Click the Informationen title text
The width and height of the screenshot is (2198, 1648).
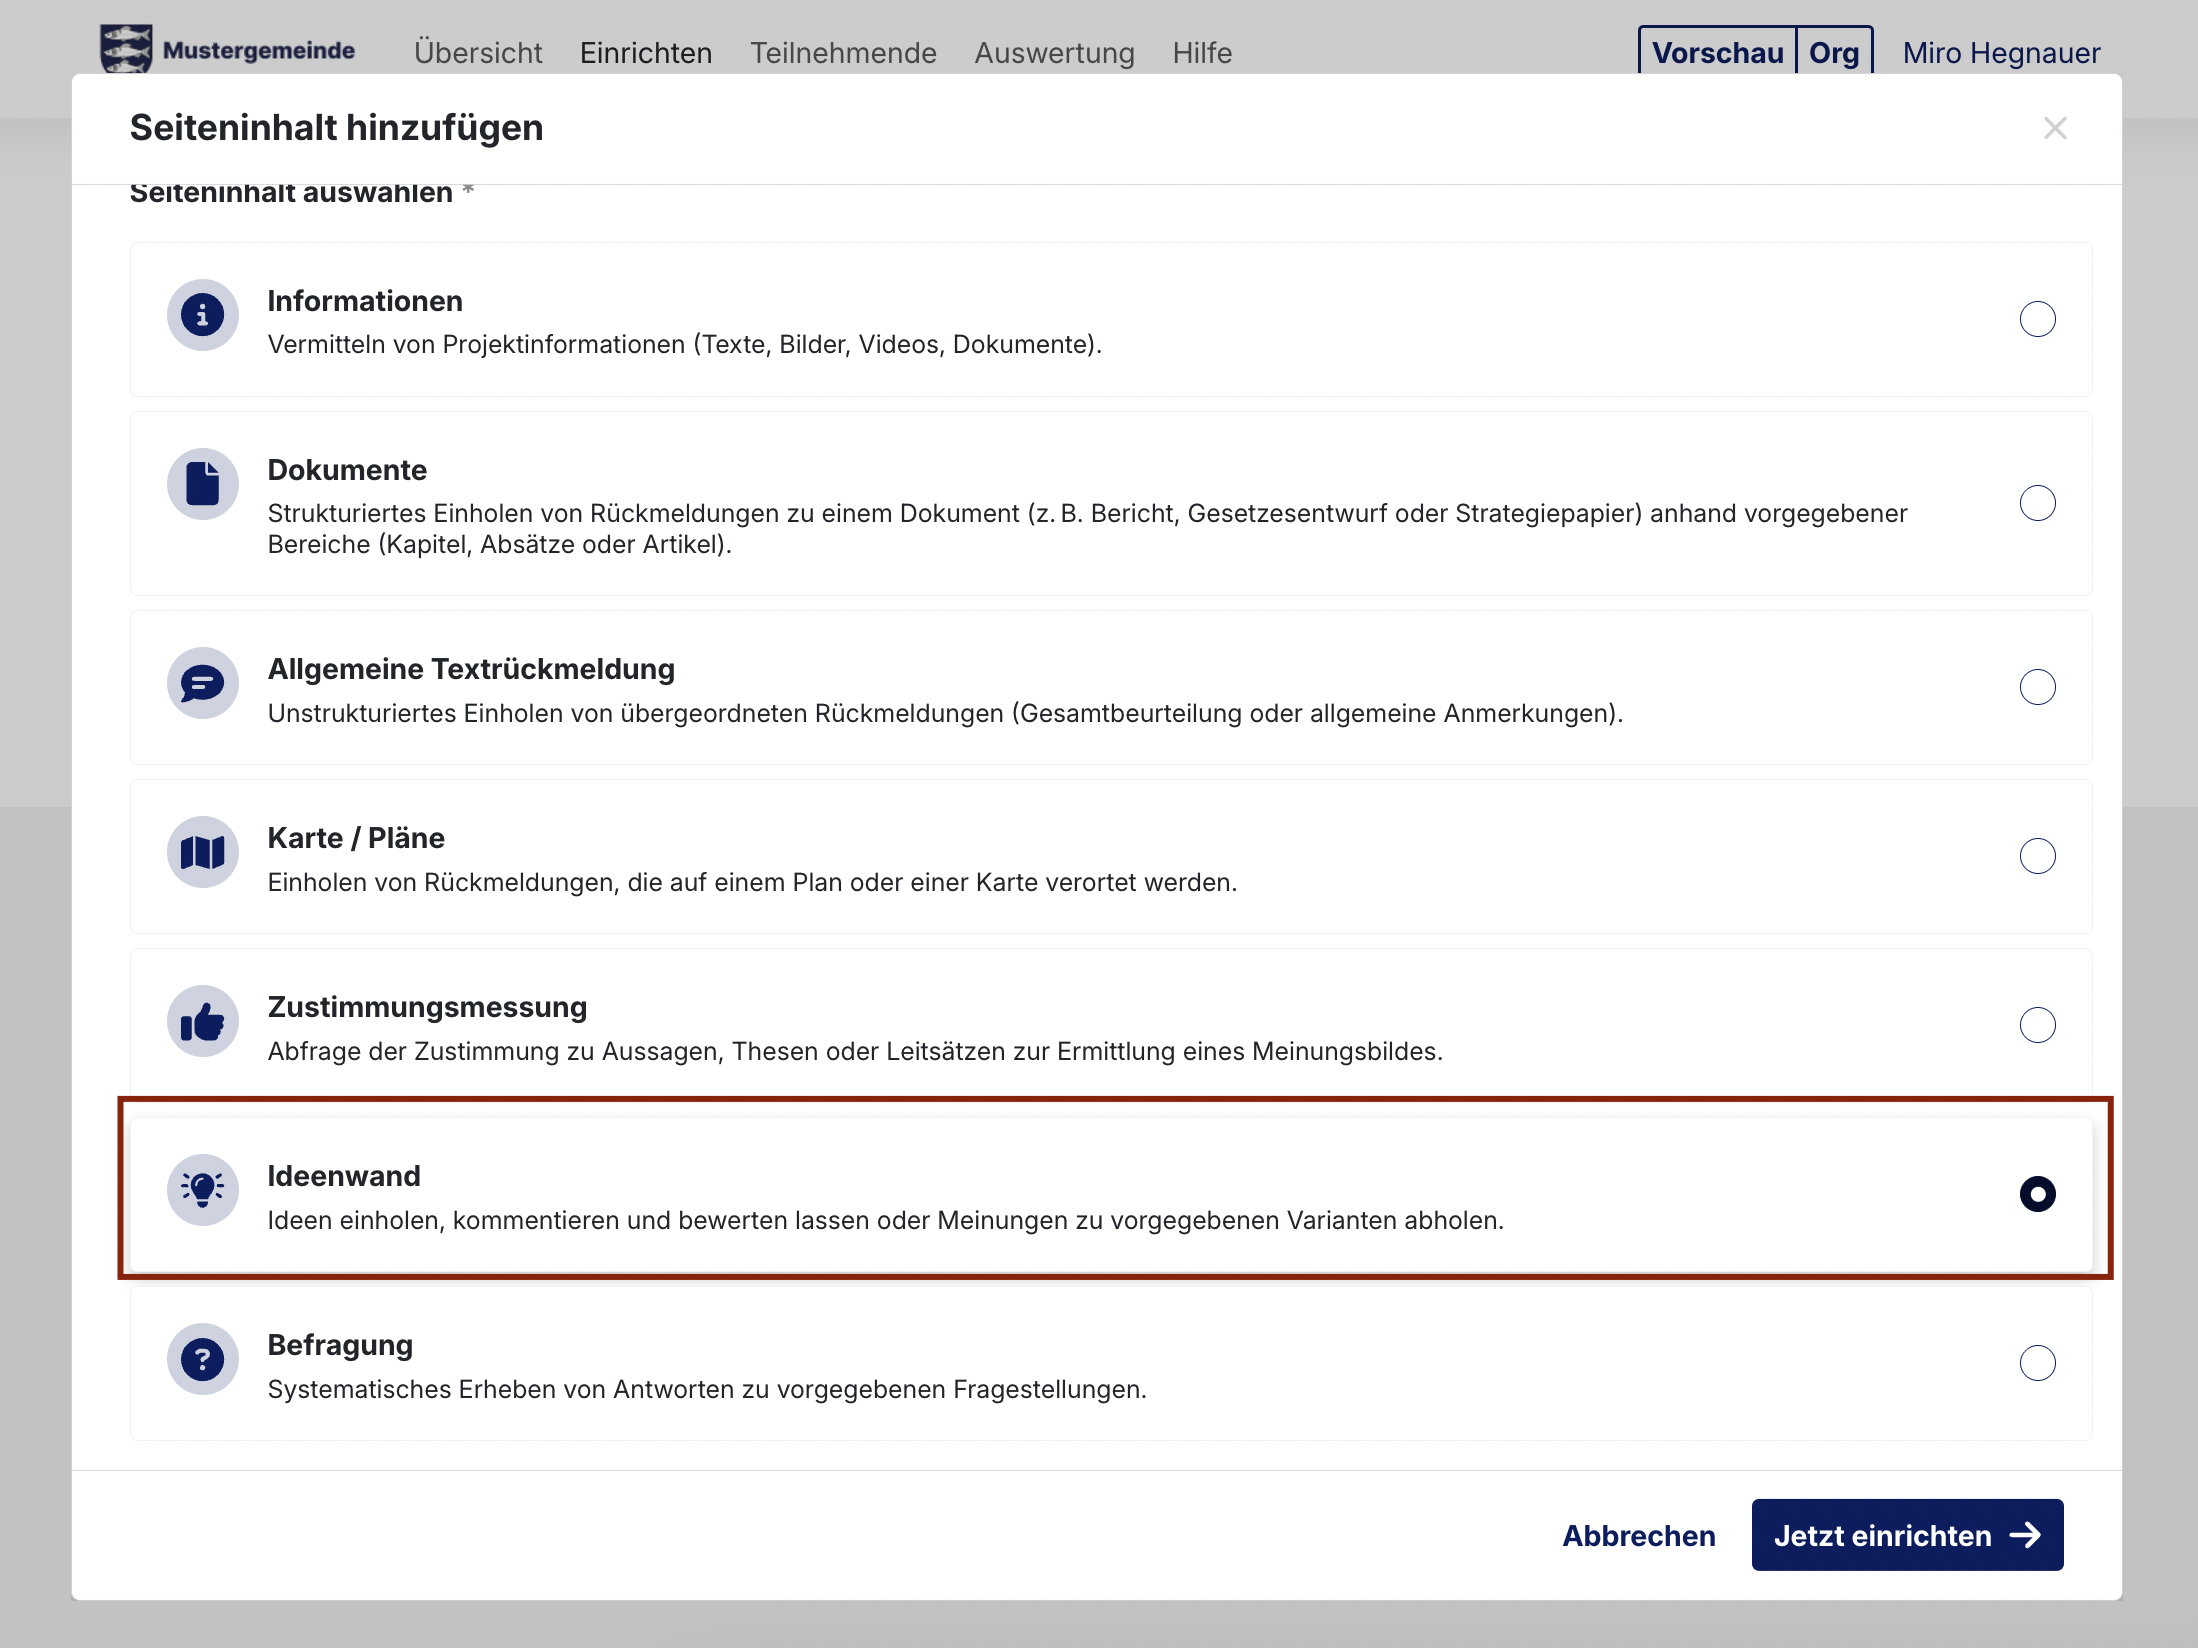(x=365, y=301)
